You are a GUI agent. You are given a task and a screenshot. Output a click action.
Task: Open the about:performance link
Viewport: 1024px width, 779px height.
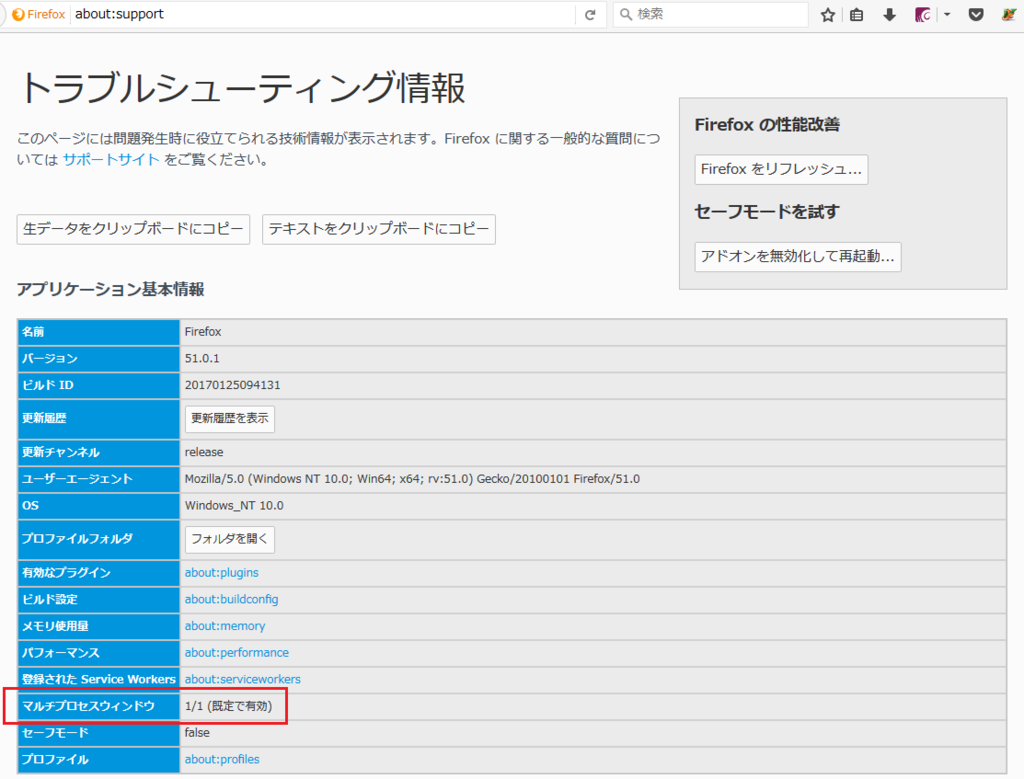(x=236, y=653)
